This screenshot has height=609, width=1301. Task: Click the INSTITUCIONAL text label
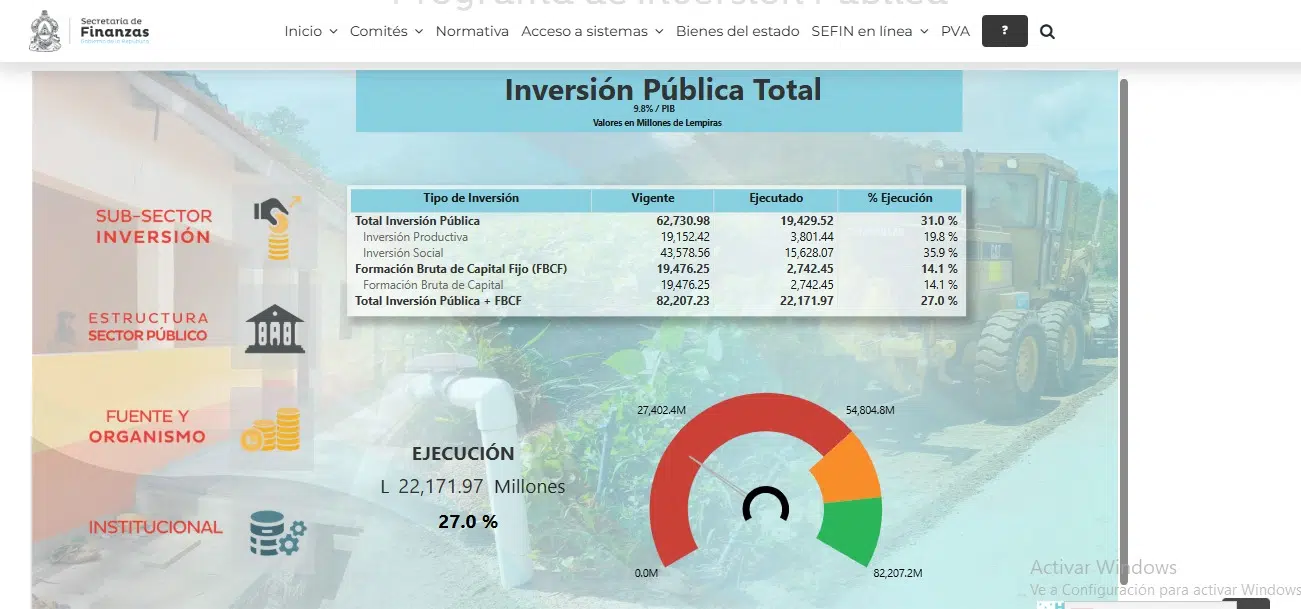tap(155, 527)
